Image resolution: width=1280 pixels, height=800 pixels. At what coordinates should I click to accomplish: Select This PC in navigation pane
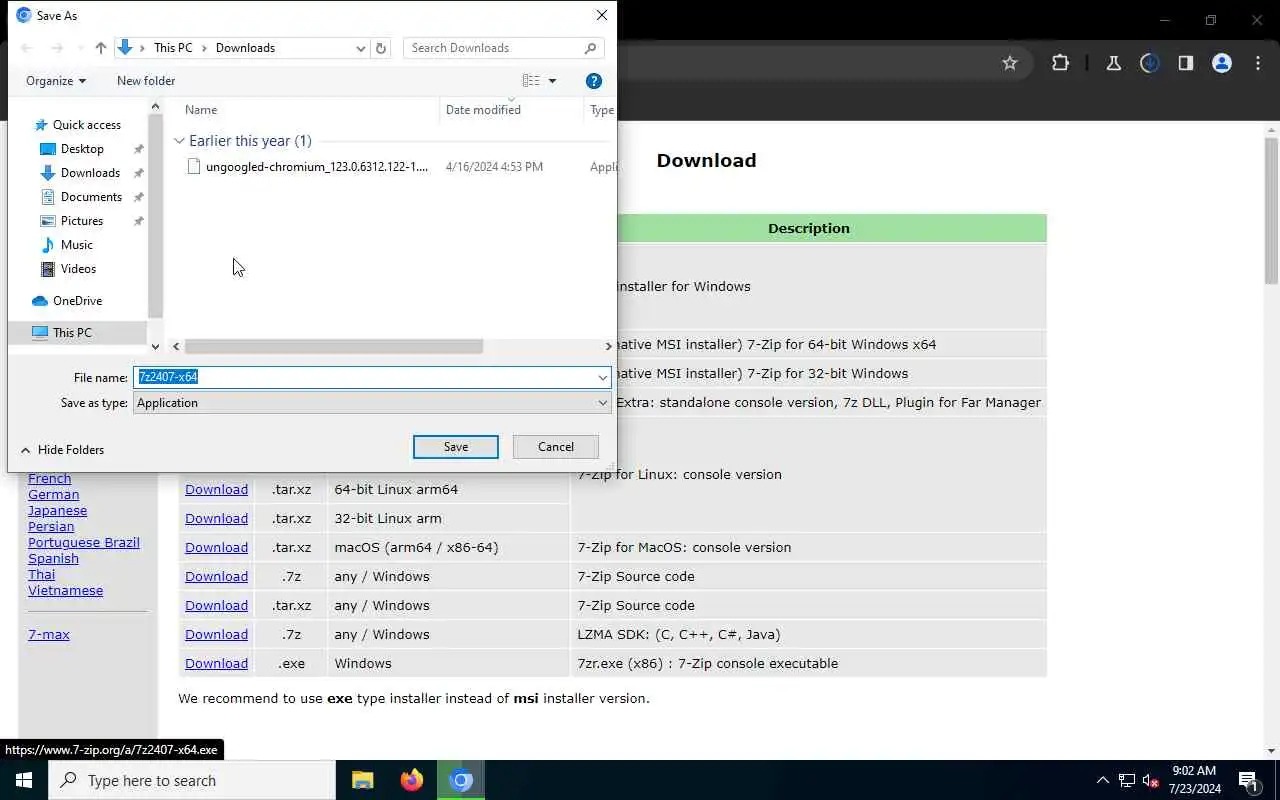click(x=72, y=333)
